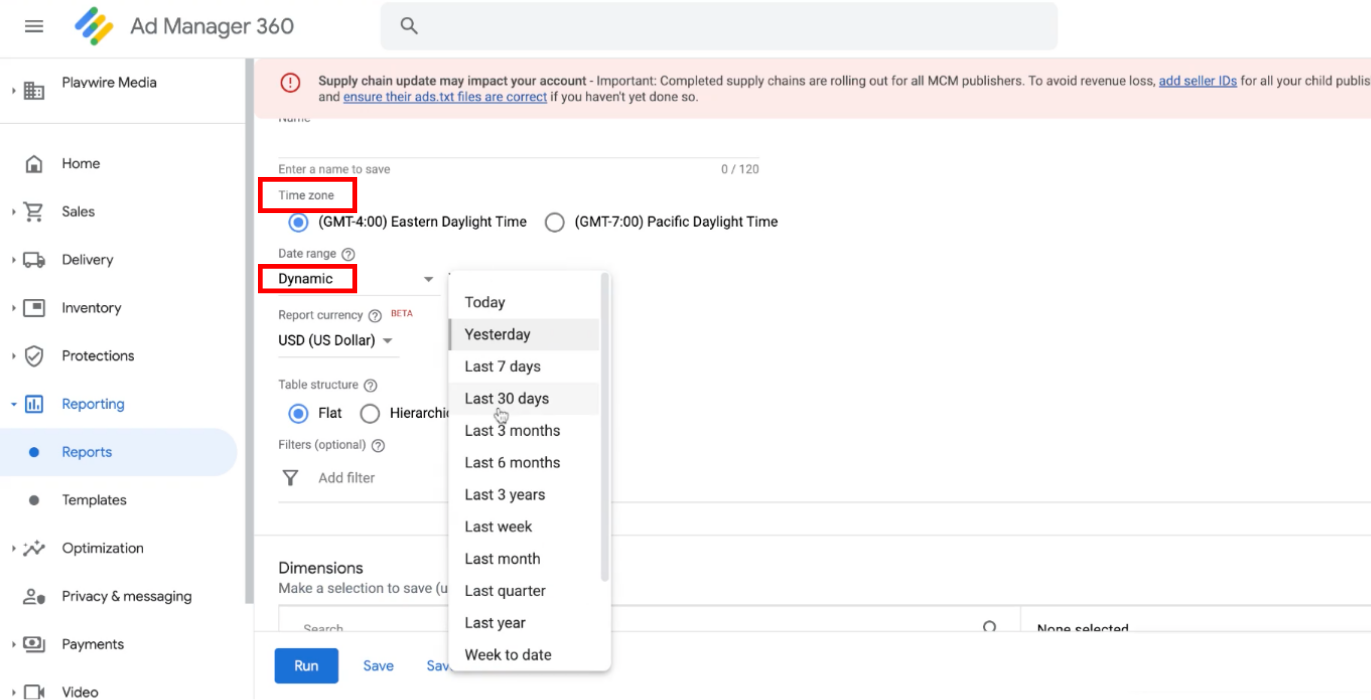Open the add seller IDs link
Viewport: 1371px width, 700px height.
tap(1198, 80)
